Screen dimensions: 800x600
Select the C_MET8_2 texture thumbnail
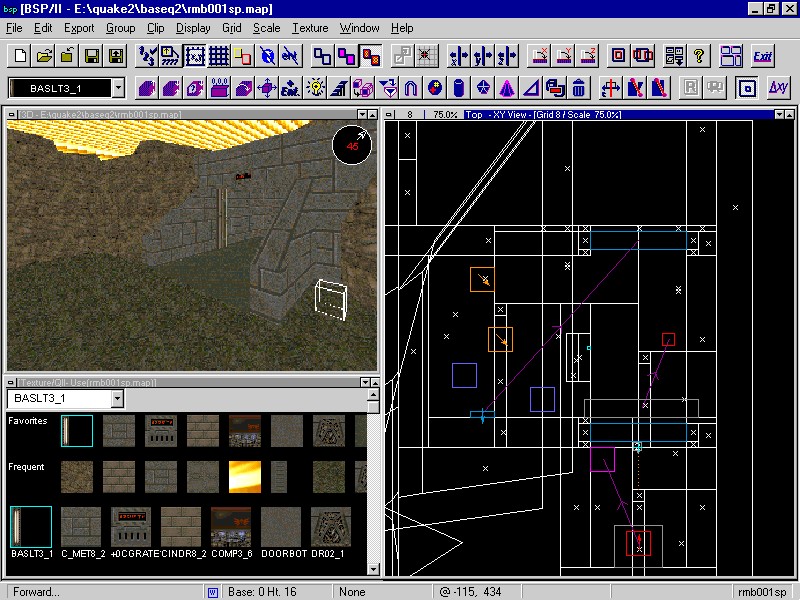81,527
